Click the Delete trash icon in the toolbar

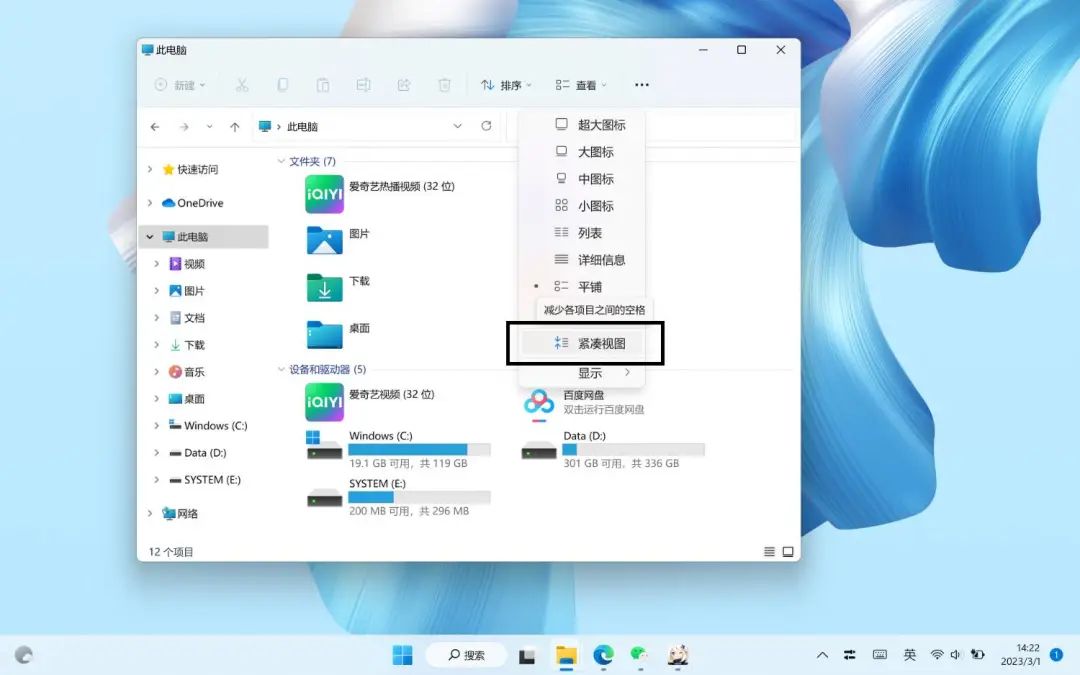point(443,84)
